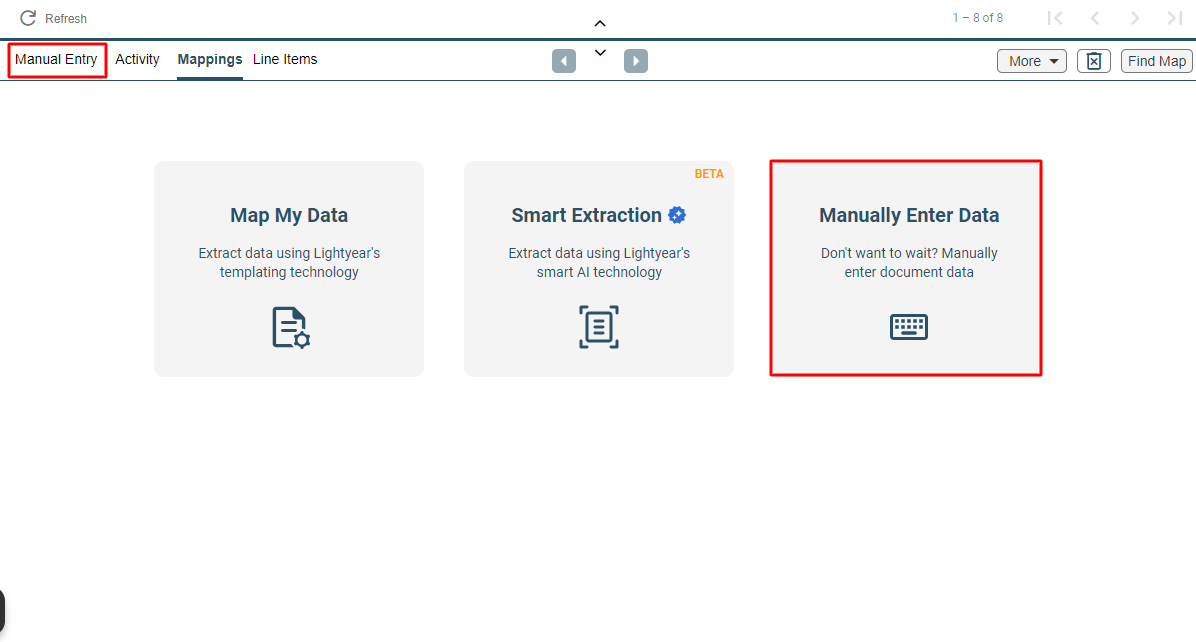Click the keyboard icon

pyautogui.click(x=908, y=327)
